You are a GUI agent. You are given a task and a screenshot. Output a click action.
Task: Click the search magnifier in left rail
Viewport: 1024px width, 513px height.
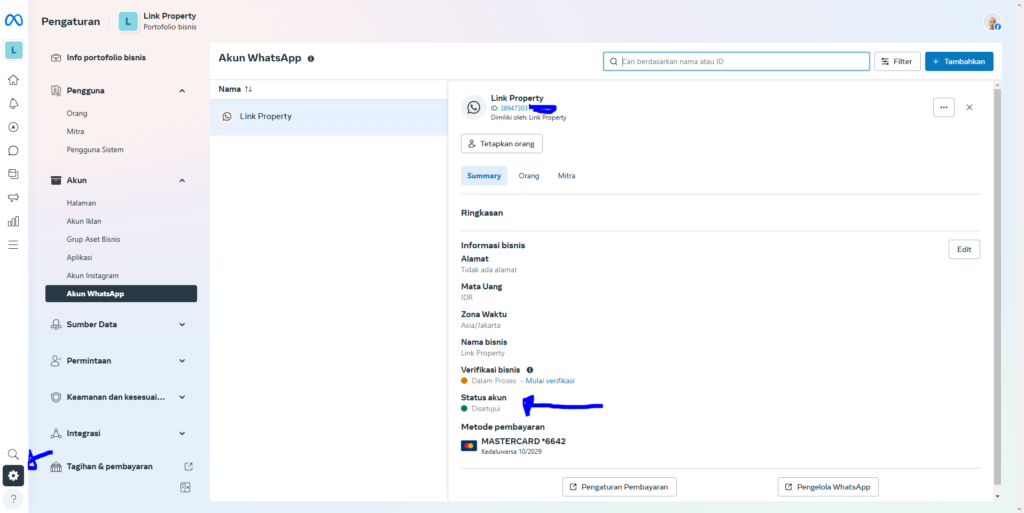pyautogui.click(x=13, y=454)
